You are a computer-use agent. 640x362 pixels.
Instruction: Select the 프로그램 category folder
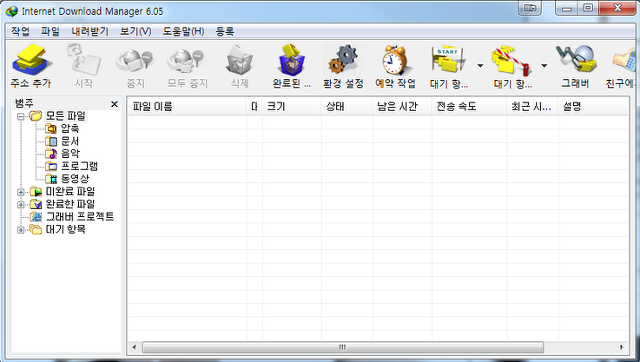coord(79,166)
